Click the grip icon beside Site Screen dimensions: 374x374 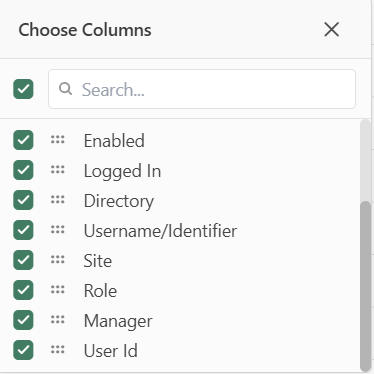[x=58, y=260]
